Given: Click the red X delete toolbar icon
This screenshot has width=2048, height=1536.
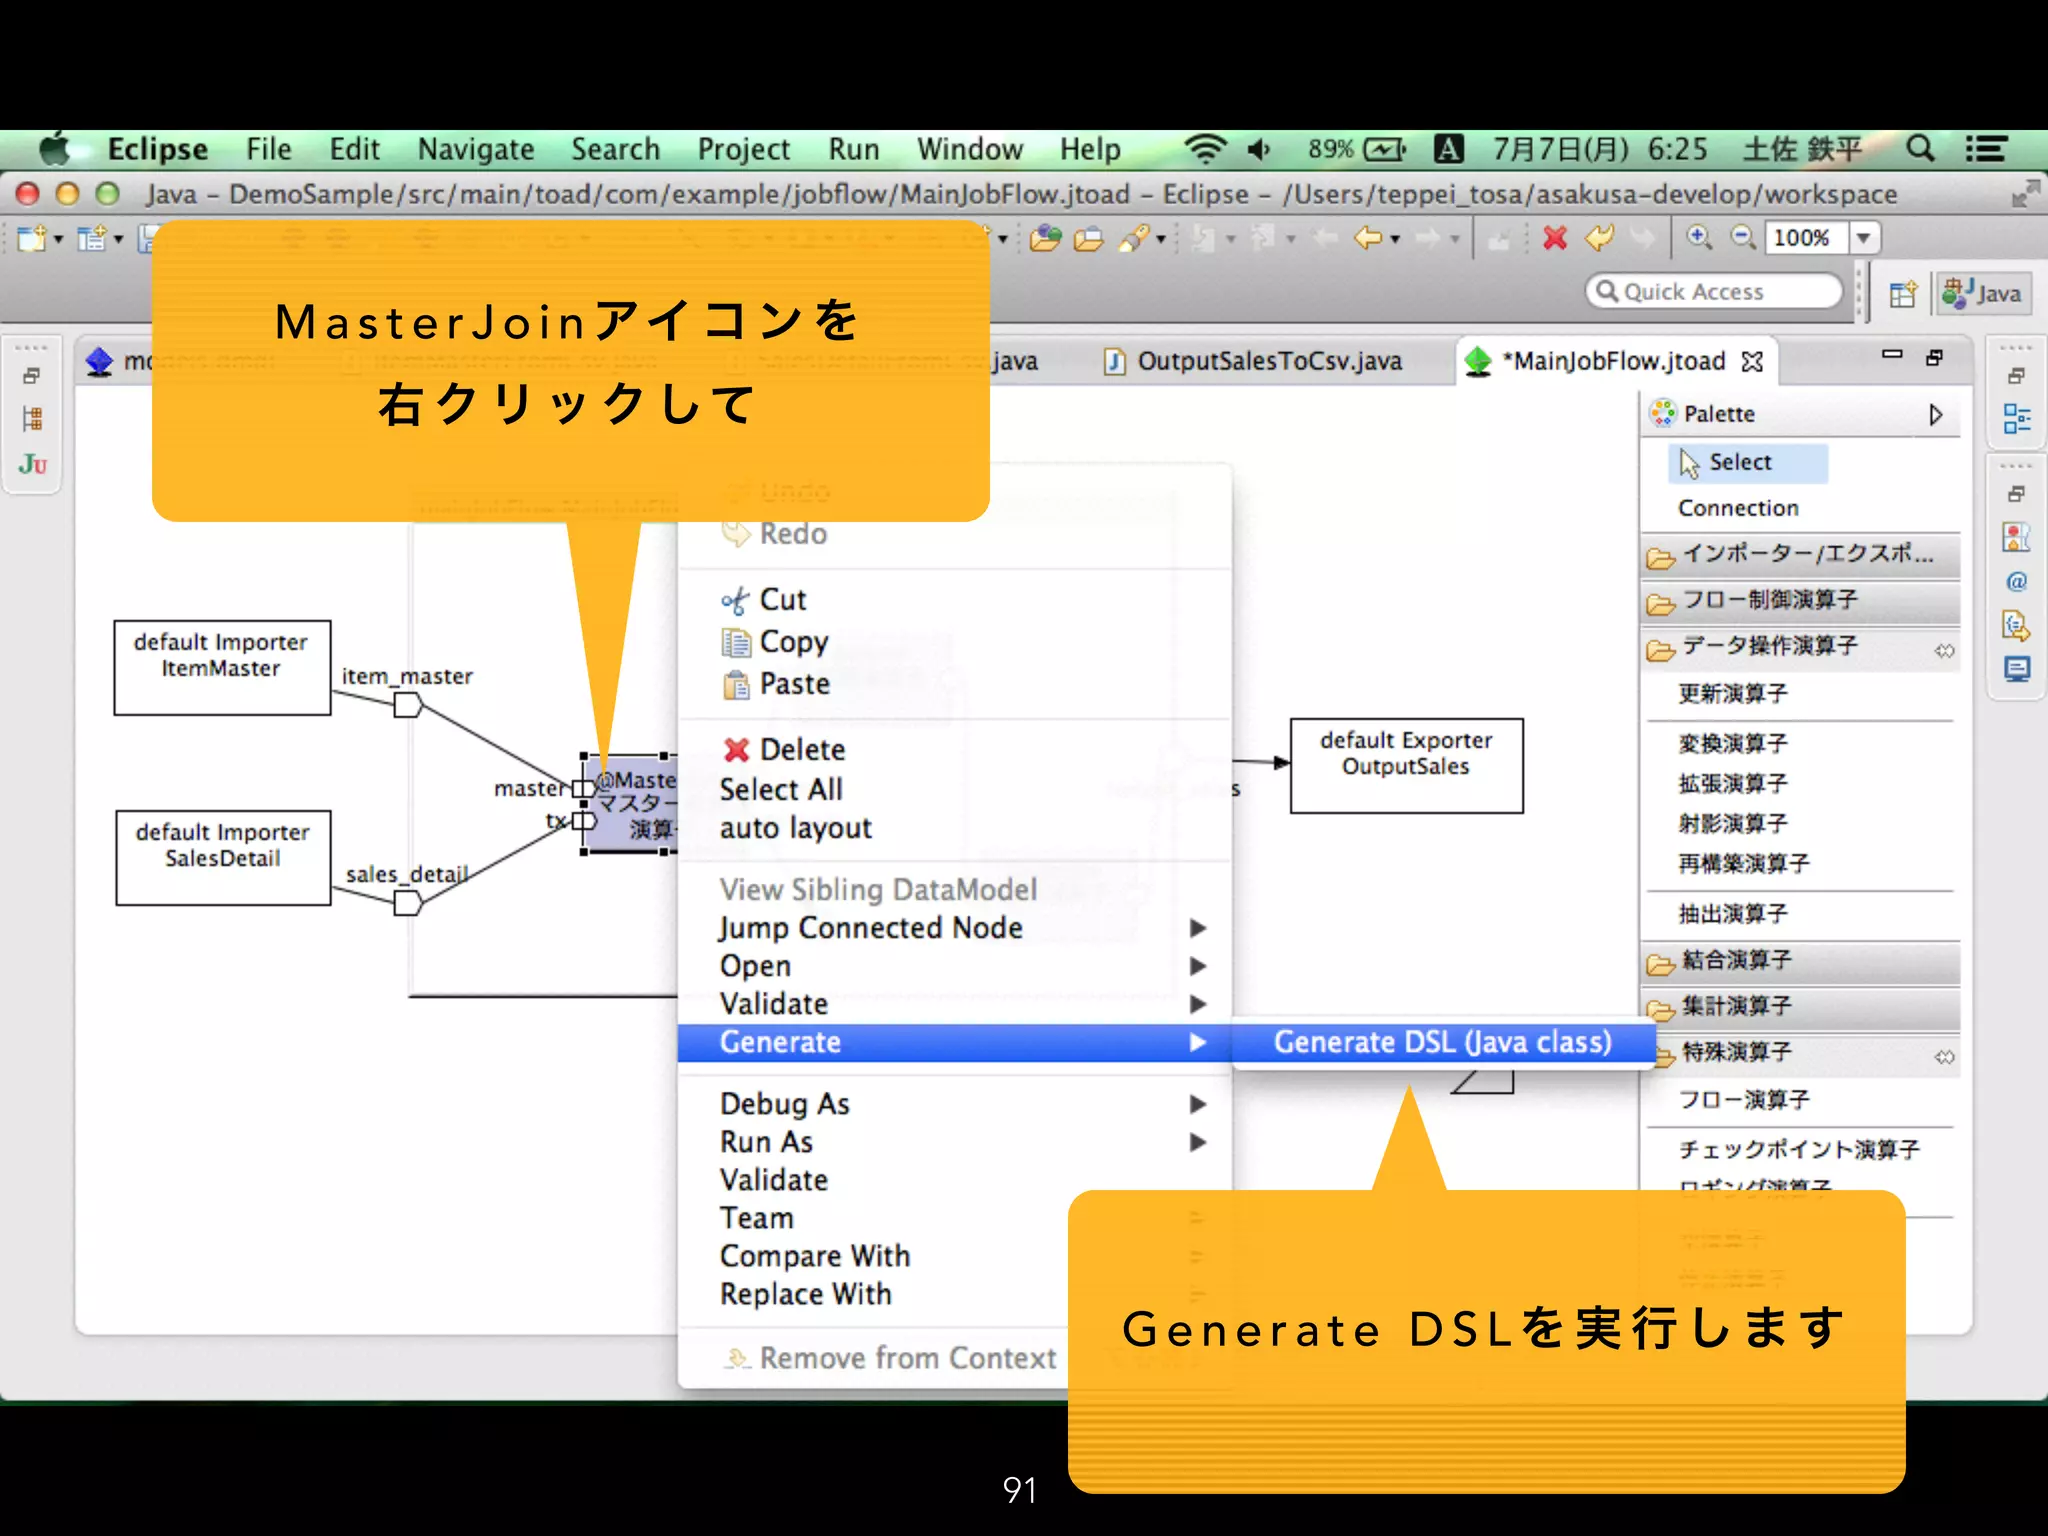Looking at the screenshot, I should (x=1555, y=238).
